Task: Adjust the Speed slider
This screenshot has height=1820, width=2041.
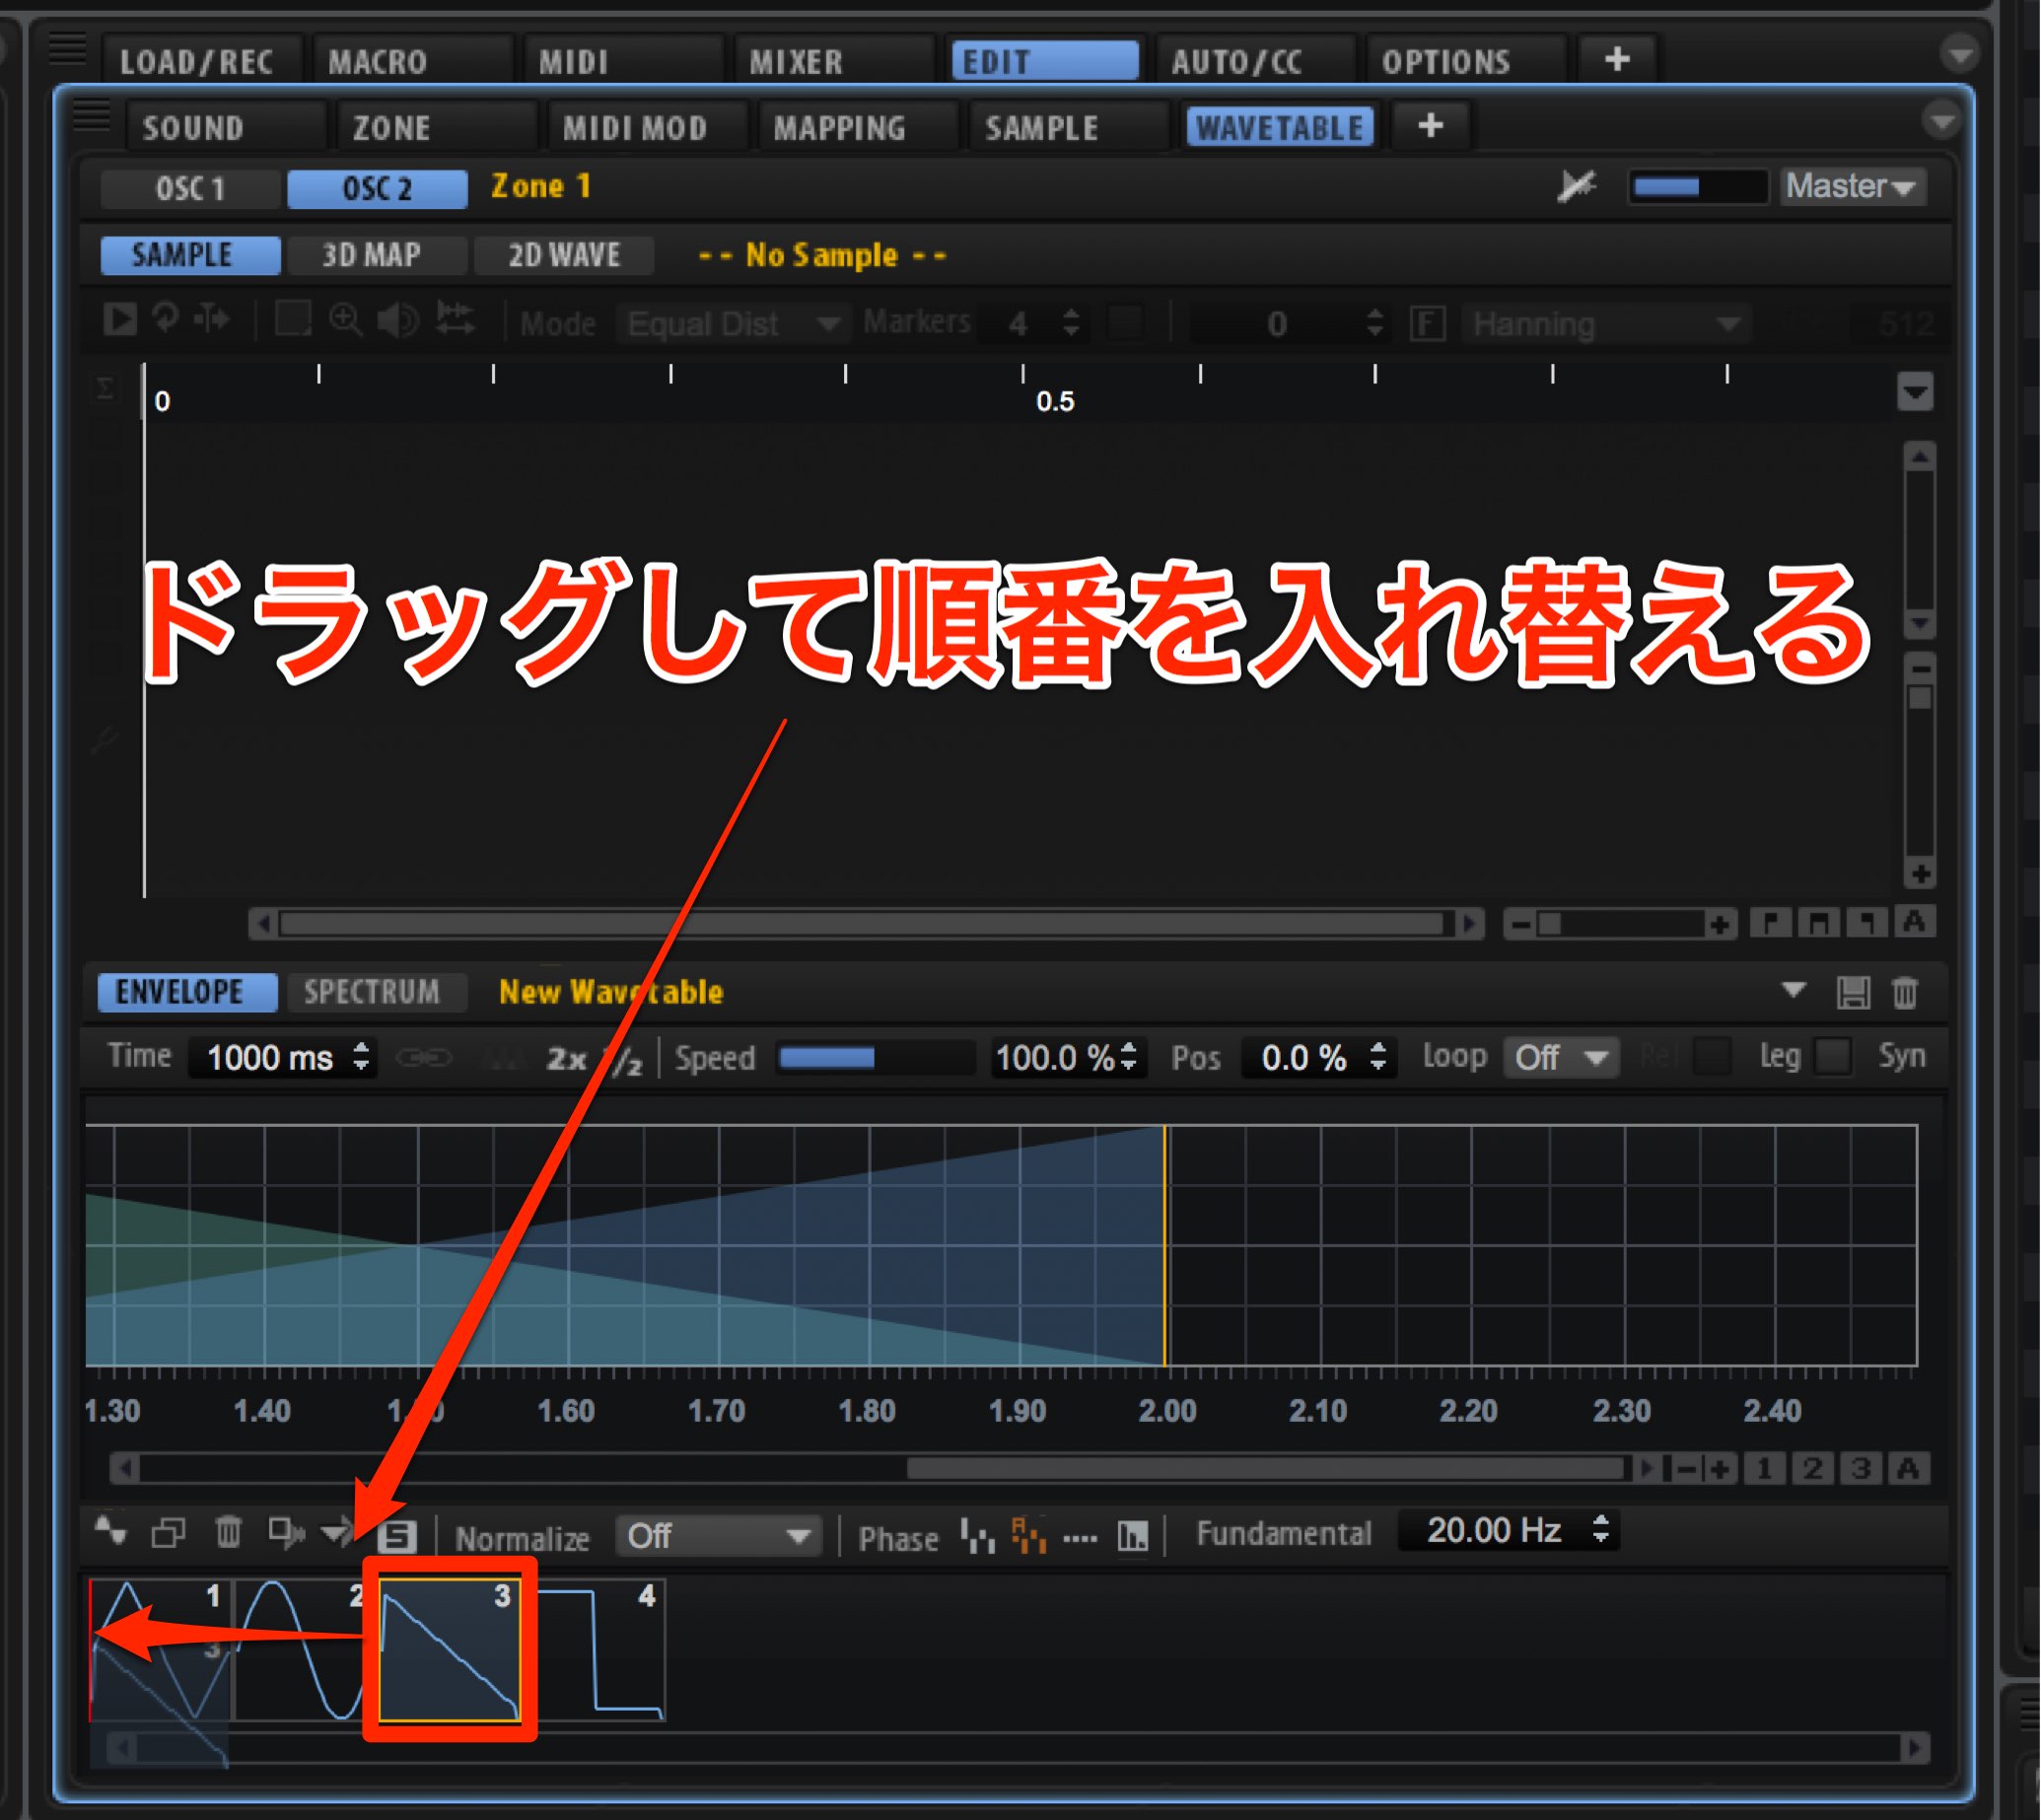Action: tap(875, 1058)
